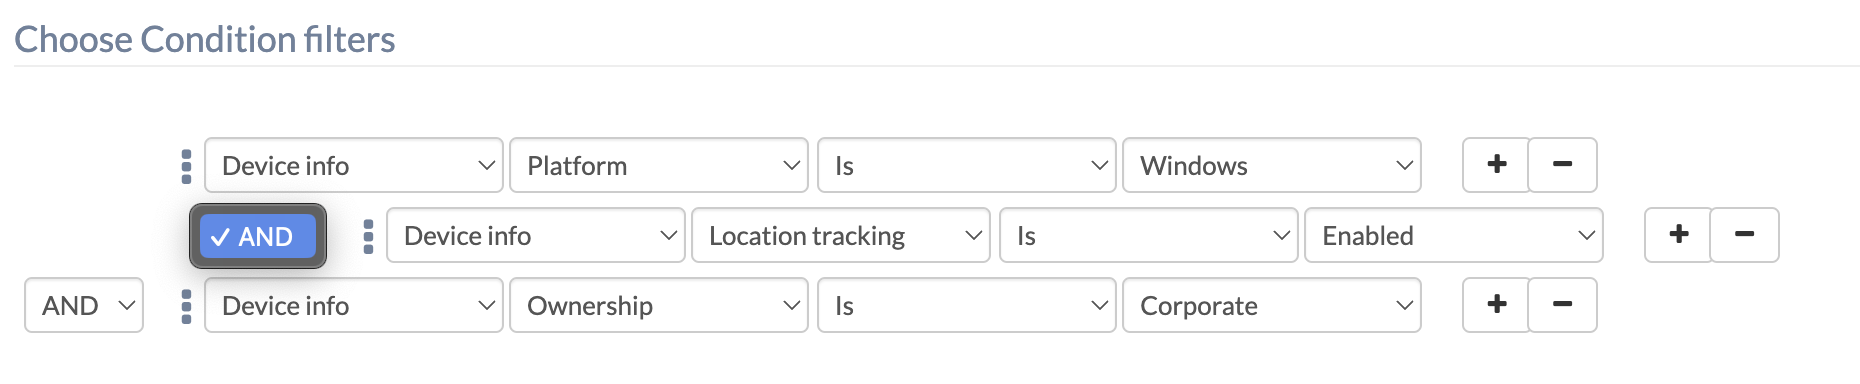Open the Is operator dropdown next to Ownership
The width and height of the screenshot is (1860, 384).
point(967,305)
